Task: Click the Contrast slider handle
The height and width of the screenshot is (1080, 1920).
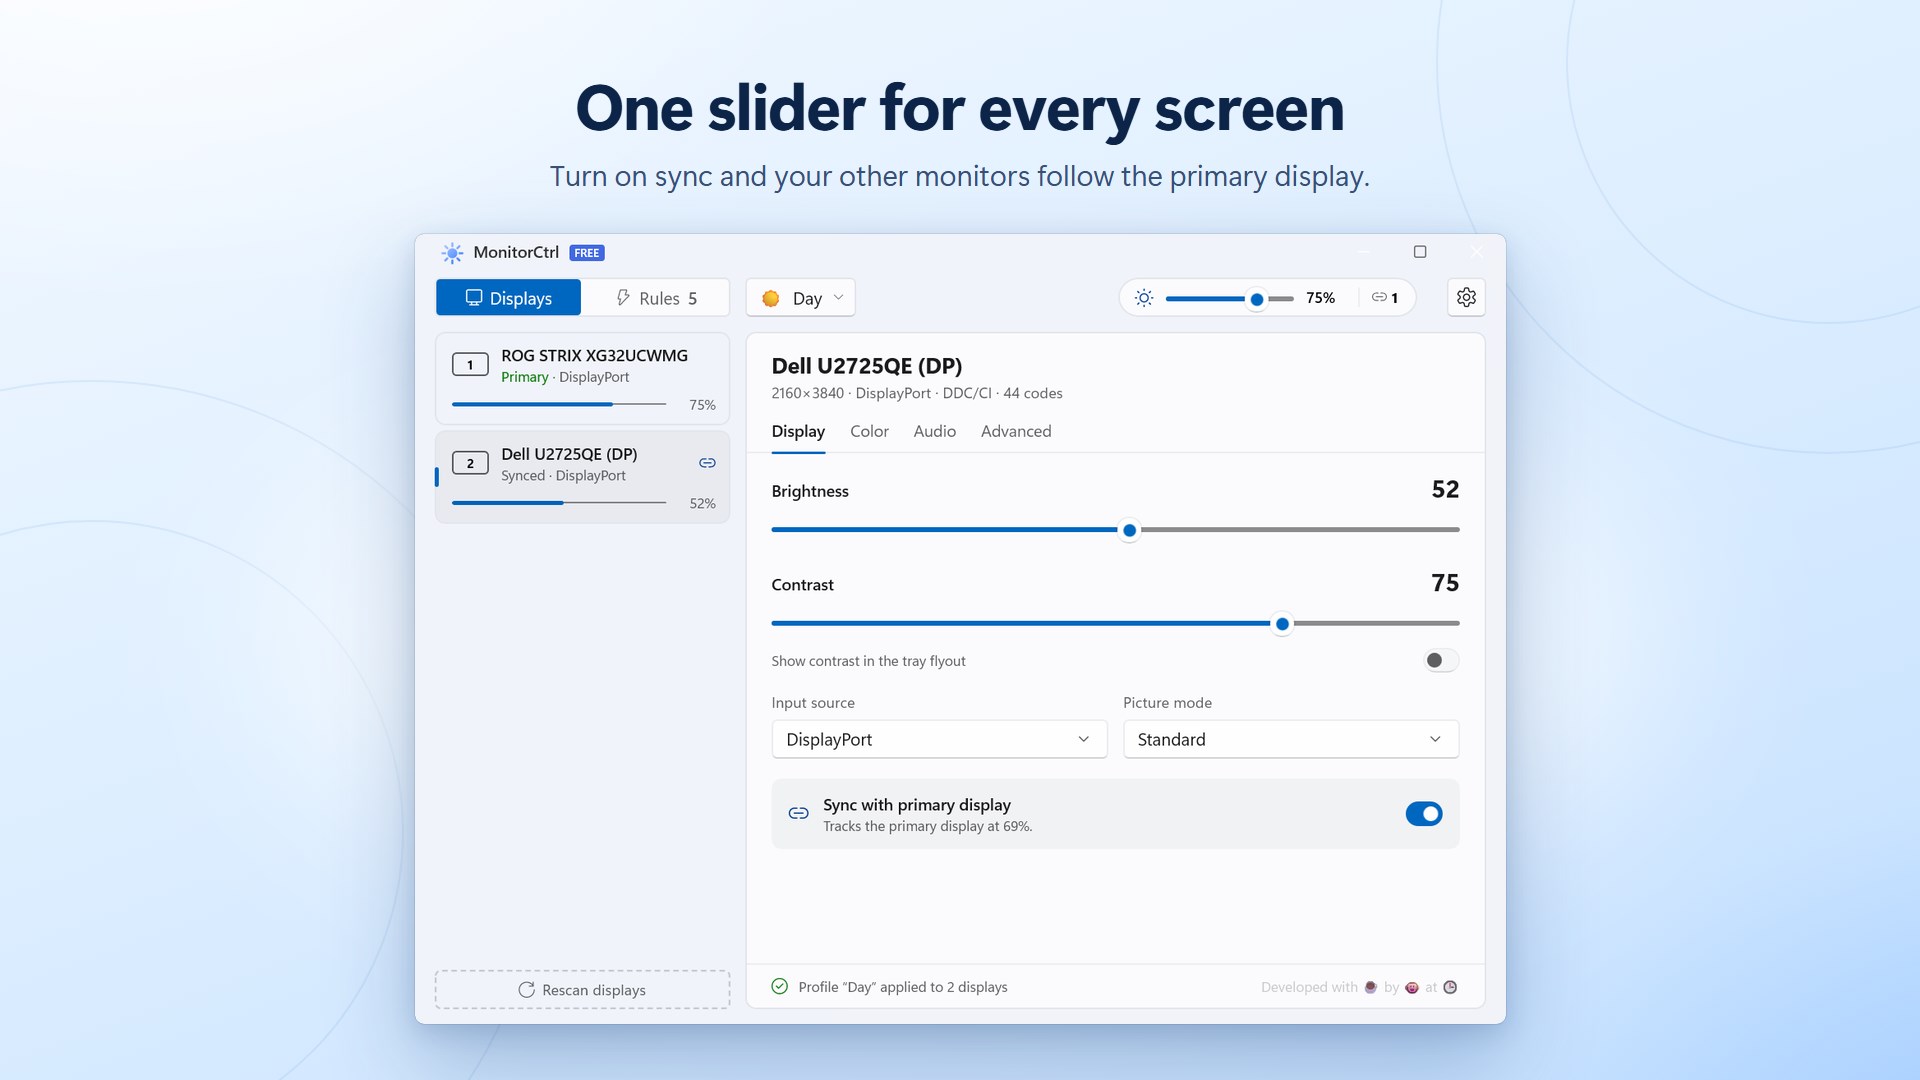Action: tap(1282, 624)
